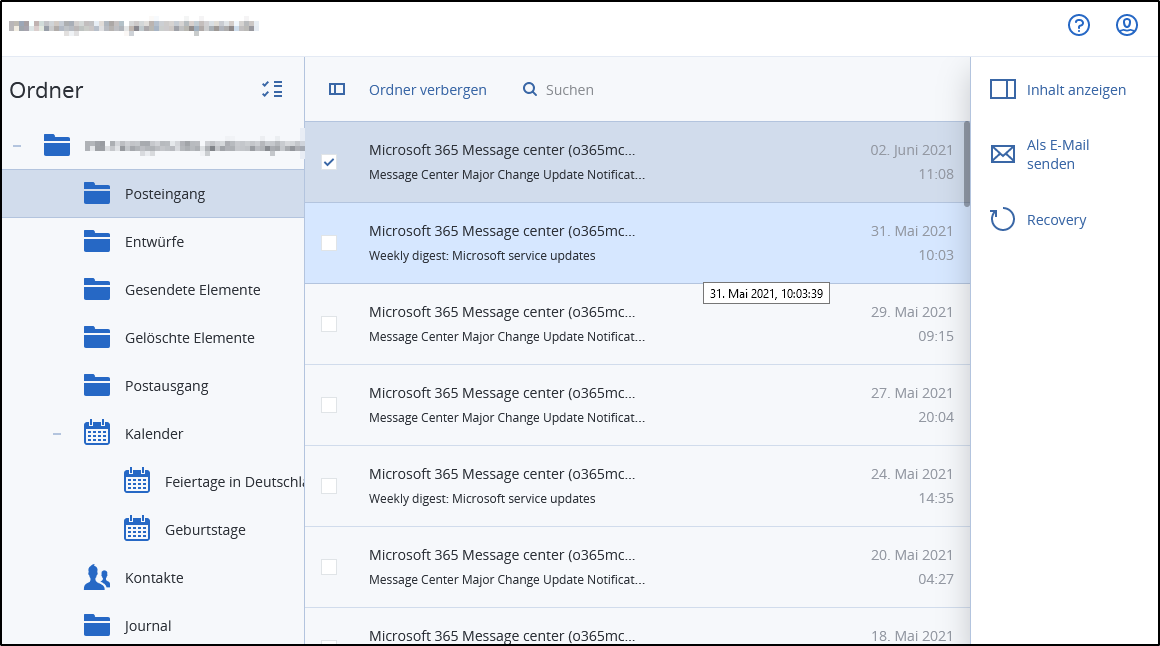Collapse the root mailbox tree node
This screenshot has height=646, width=1160.
pyautogui.click(x=17, y=146)
